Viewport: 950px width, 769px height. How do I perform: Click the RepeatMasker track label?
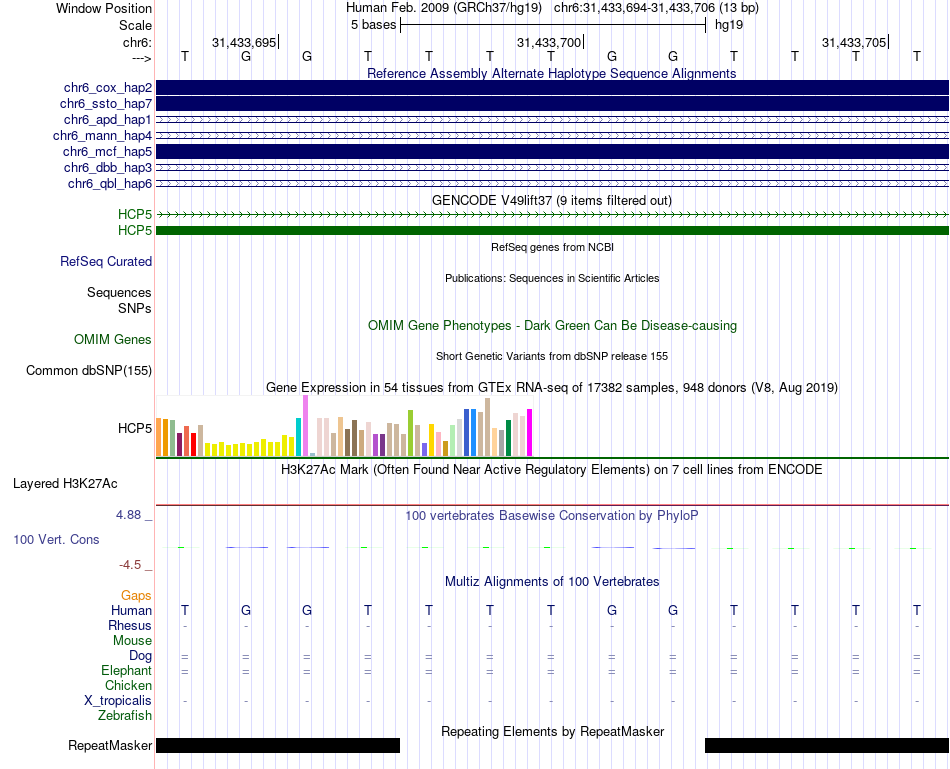coord(110,745)
